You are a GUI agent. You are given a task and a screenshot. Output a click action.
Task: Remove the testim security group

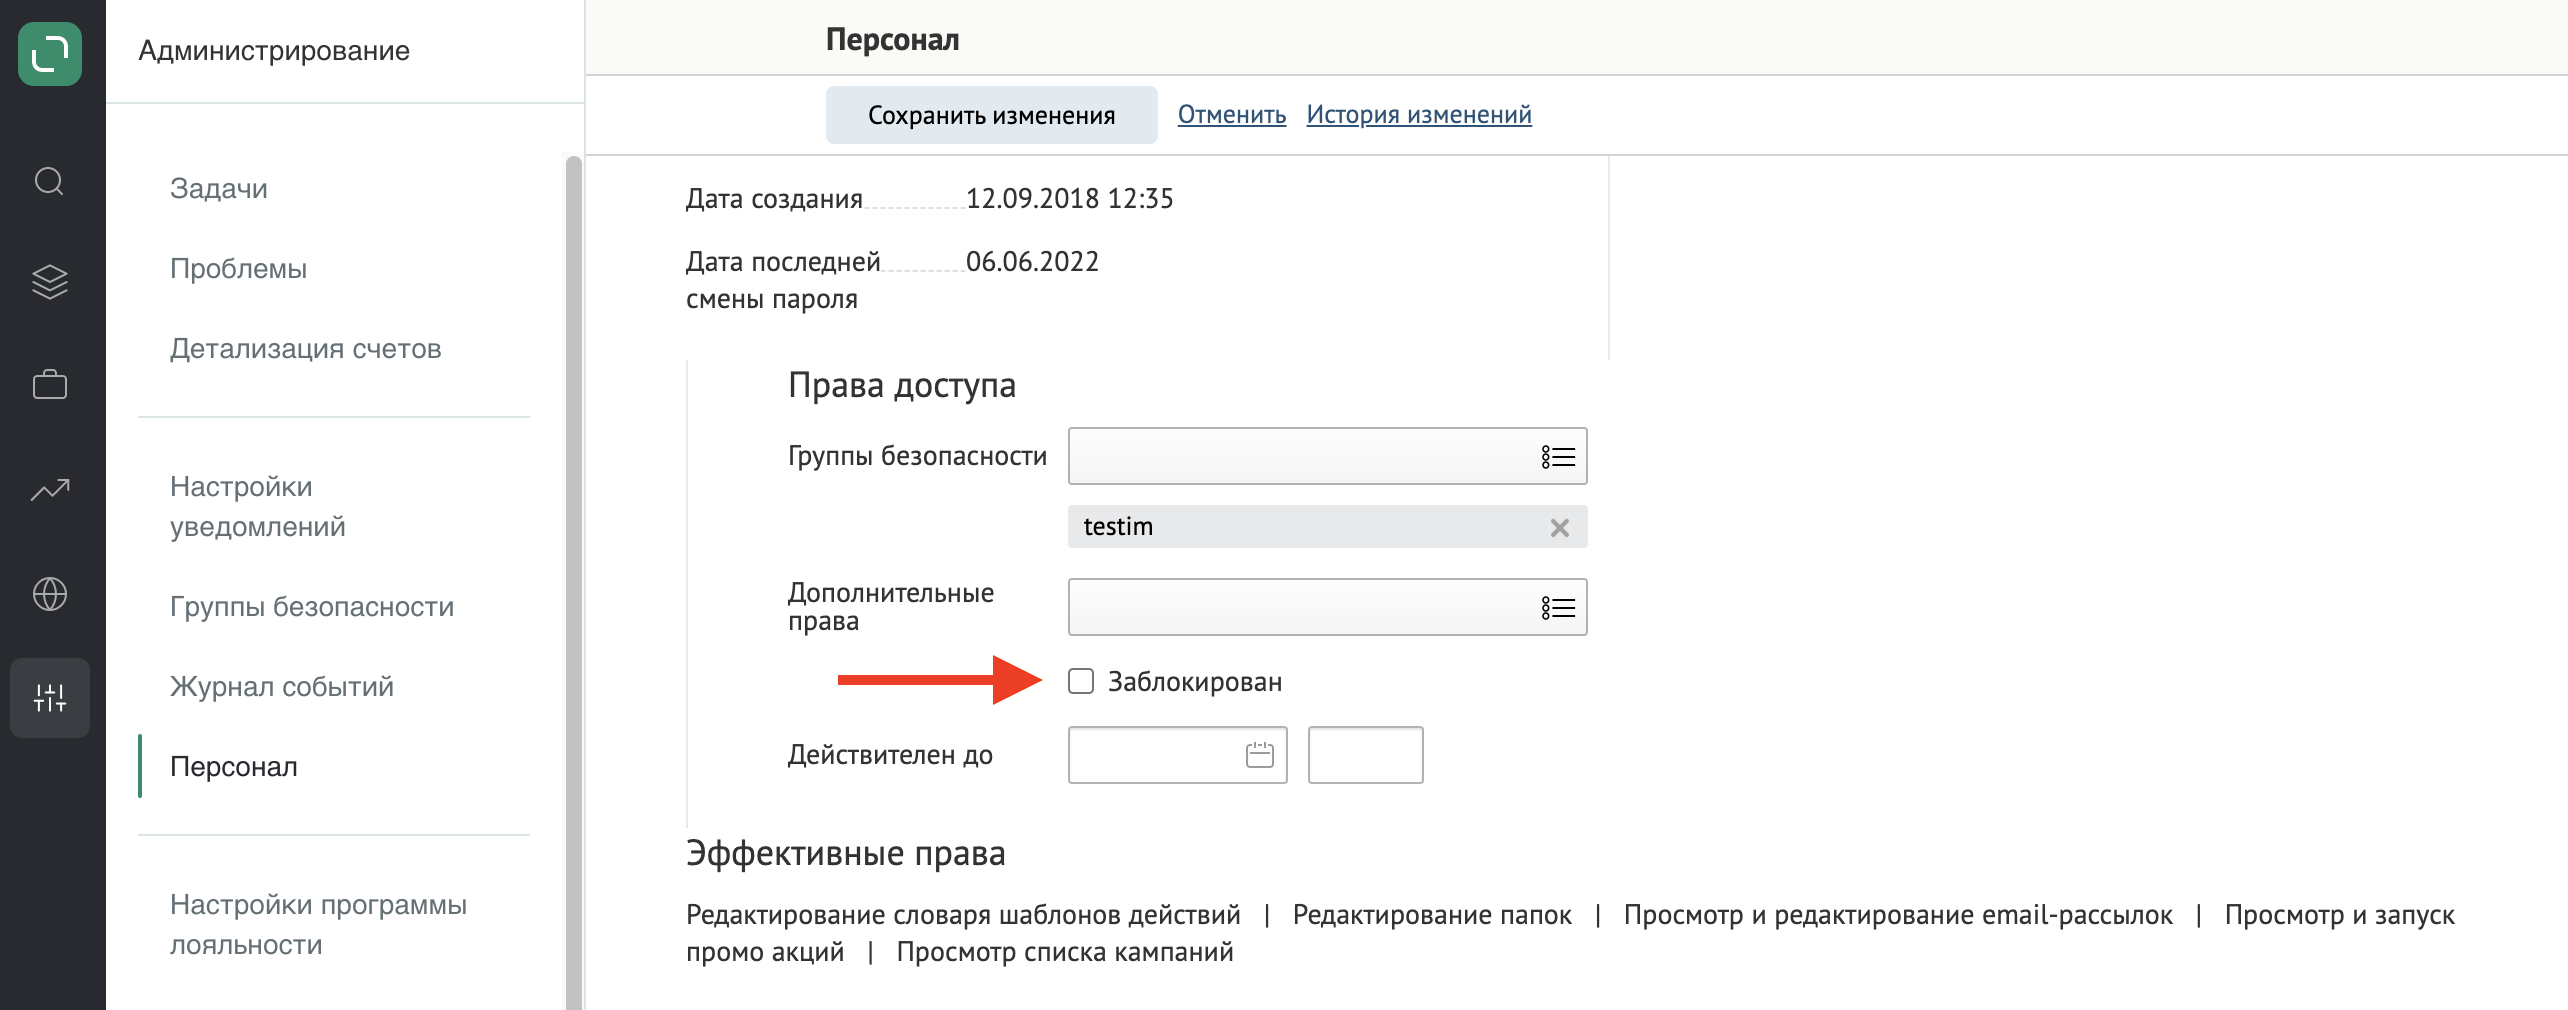1559,527
